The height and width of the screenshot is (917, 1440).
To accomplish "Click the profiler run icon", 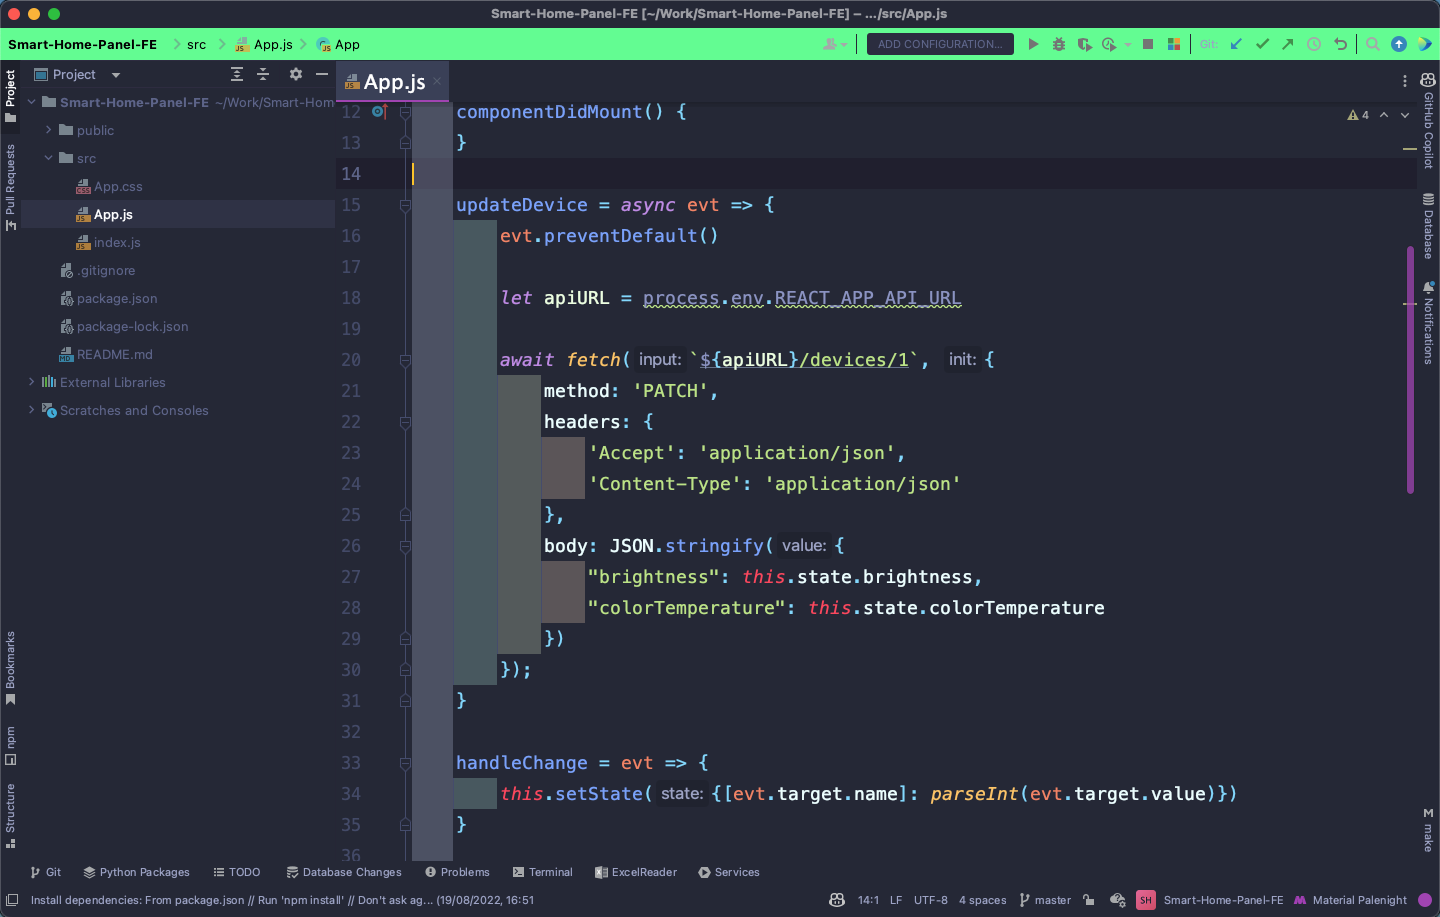I will click(1109, 44).
